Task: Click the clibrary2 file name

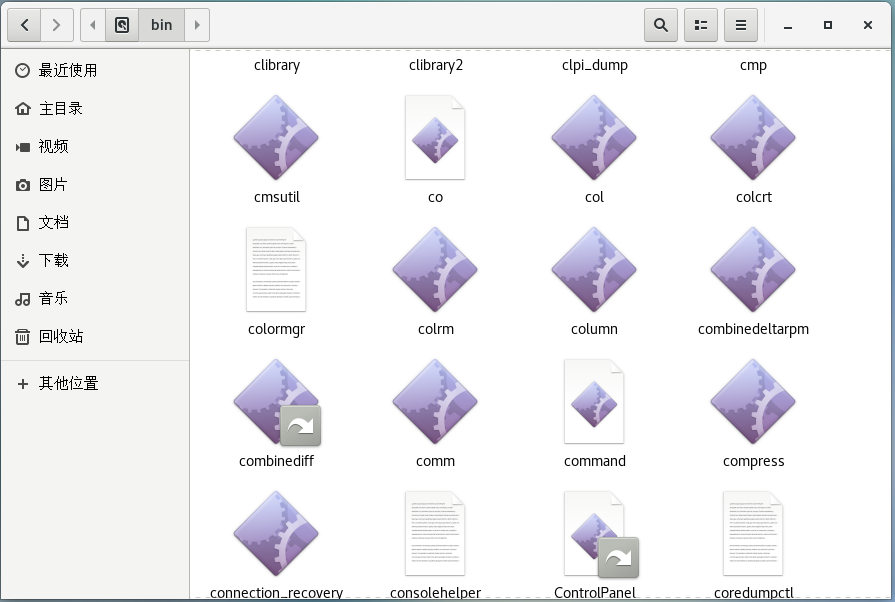Action: coord(436,65)
